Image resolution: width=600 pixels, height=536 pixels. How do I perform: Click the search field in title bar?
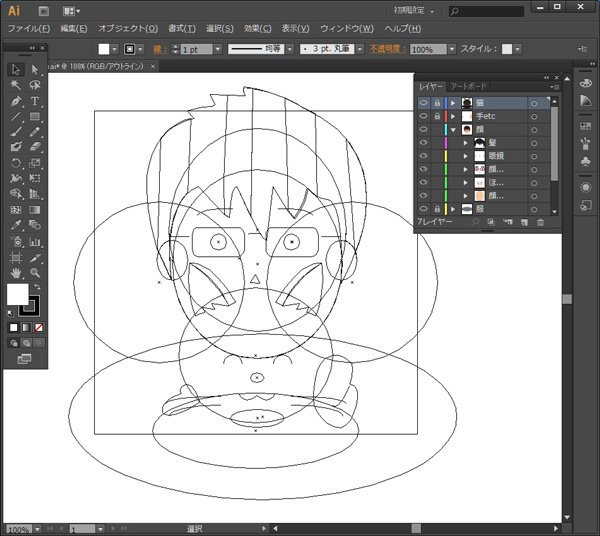[x=486, y=11]
